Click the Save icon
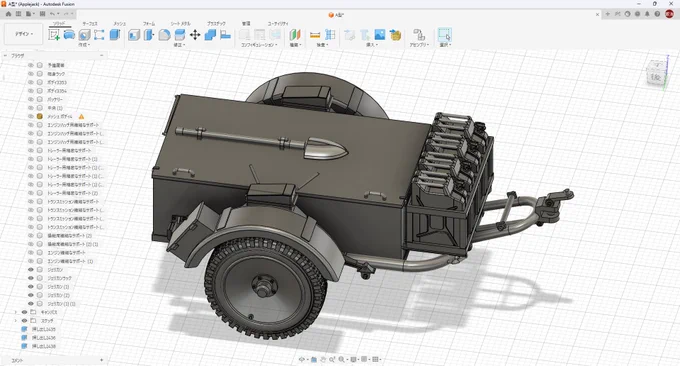 pyautogui.click(x=42, y=14)
